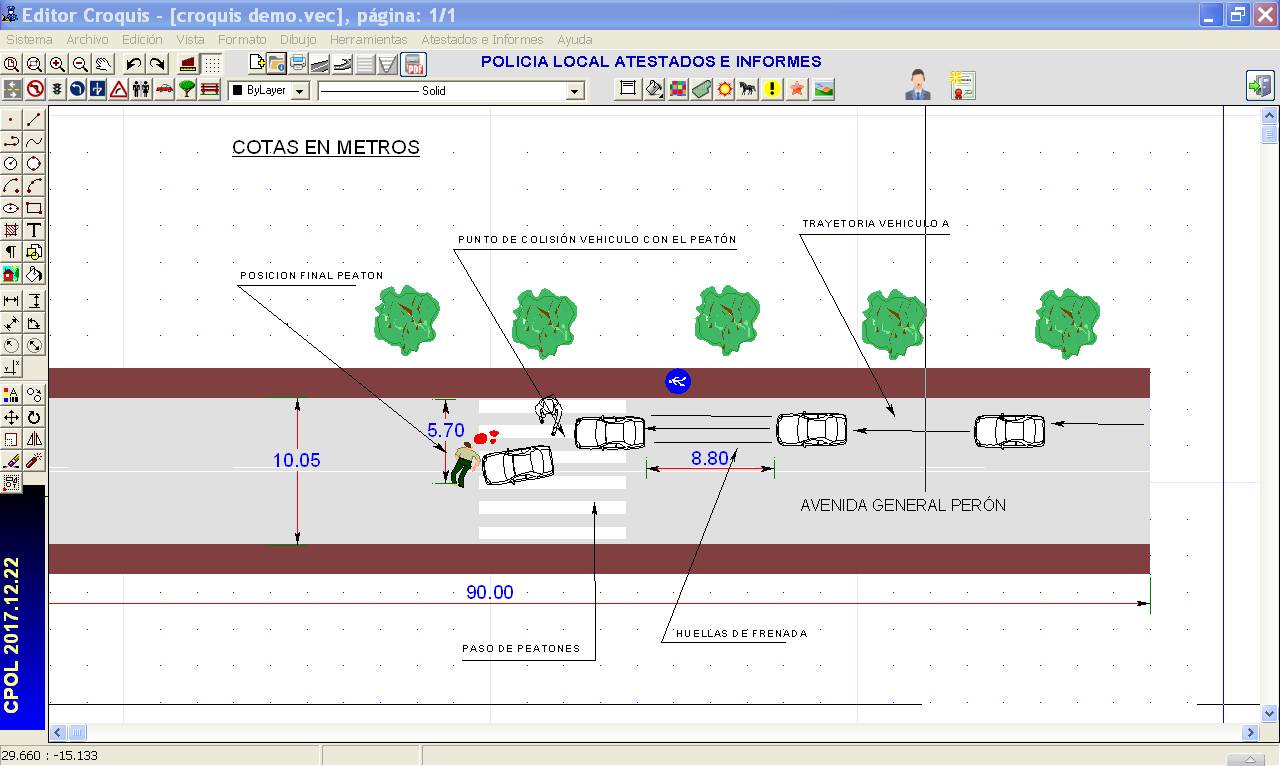
Task: Open the Atestados e Informes menu
Action: click(x=482, y=40)
